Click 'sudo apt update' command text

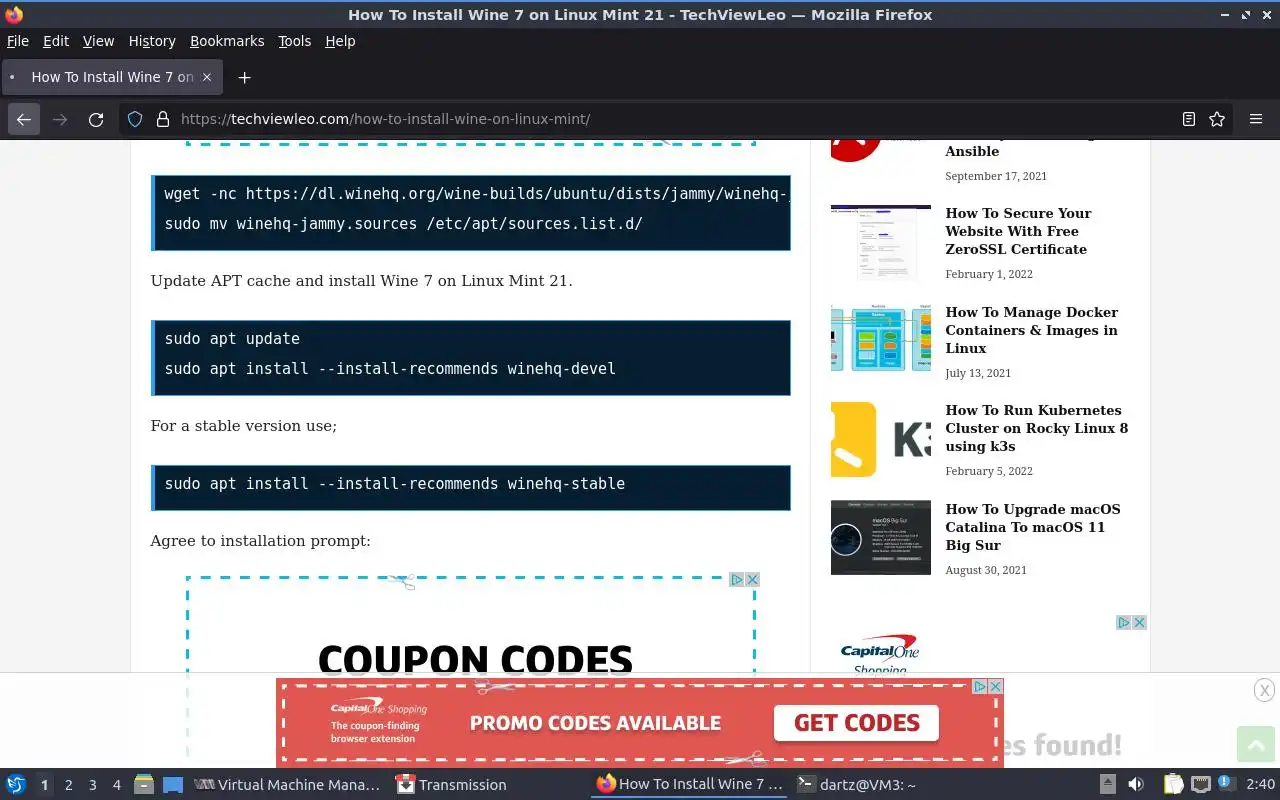click(x=232, y=339)
